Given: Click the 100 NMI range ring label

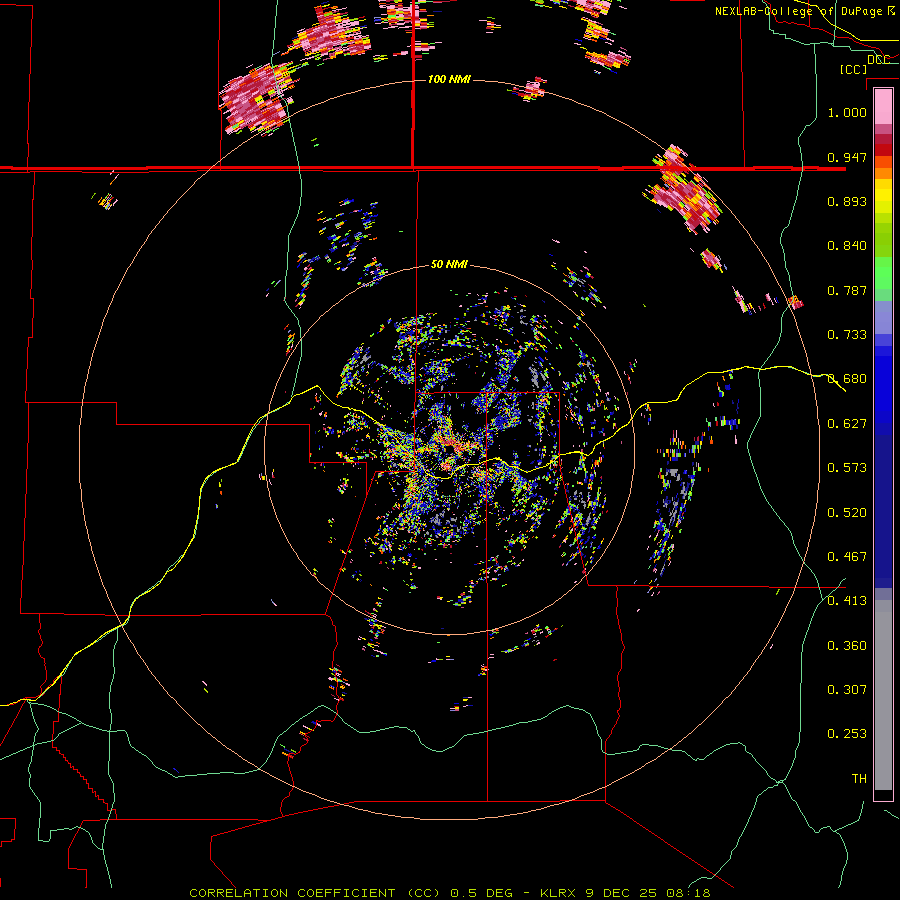Looking at the screenshot, I should point(449,79).
